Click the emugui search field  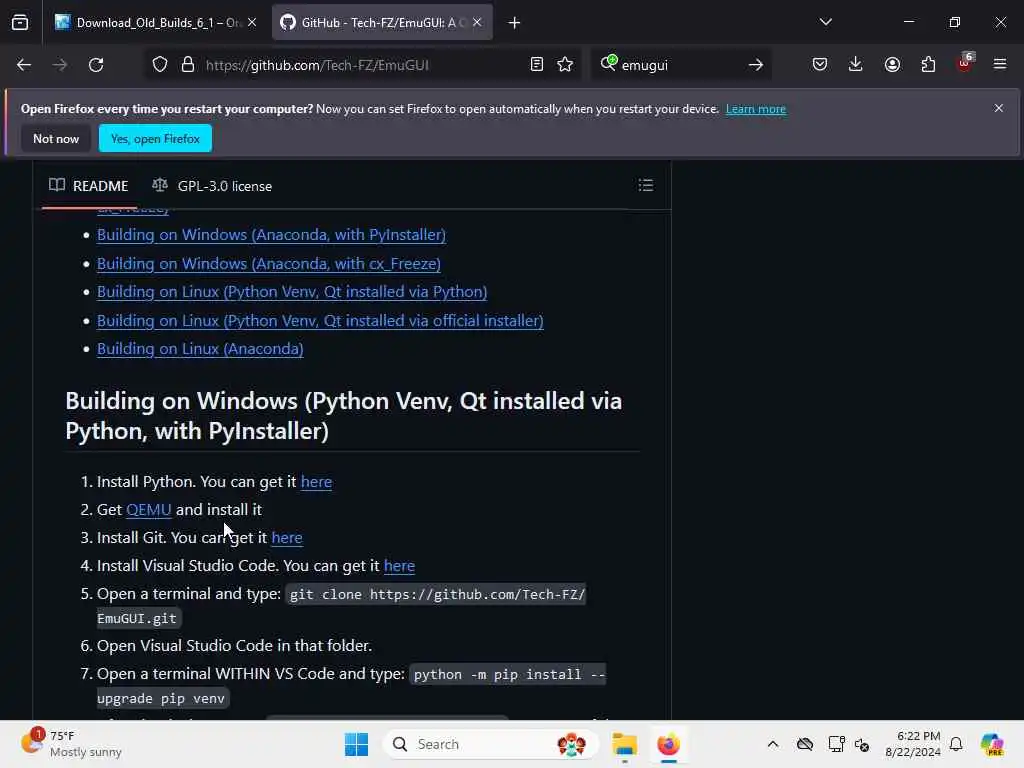click(679, 65)
